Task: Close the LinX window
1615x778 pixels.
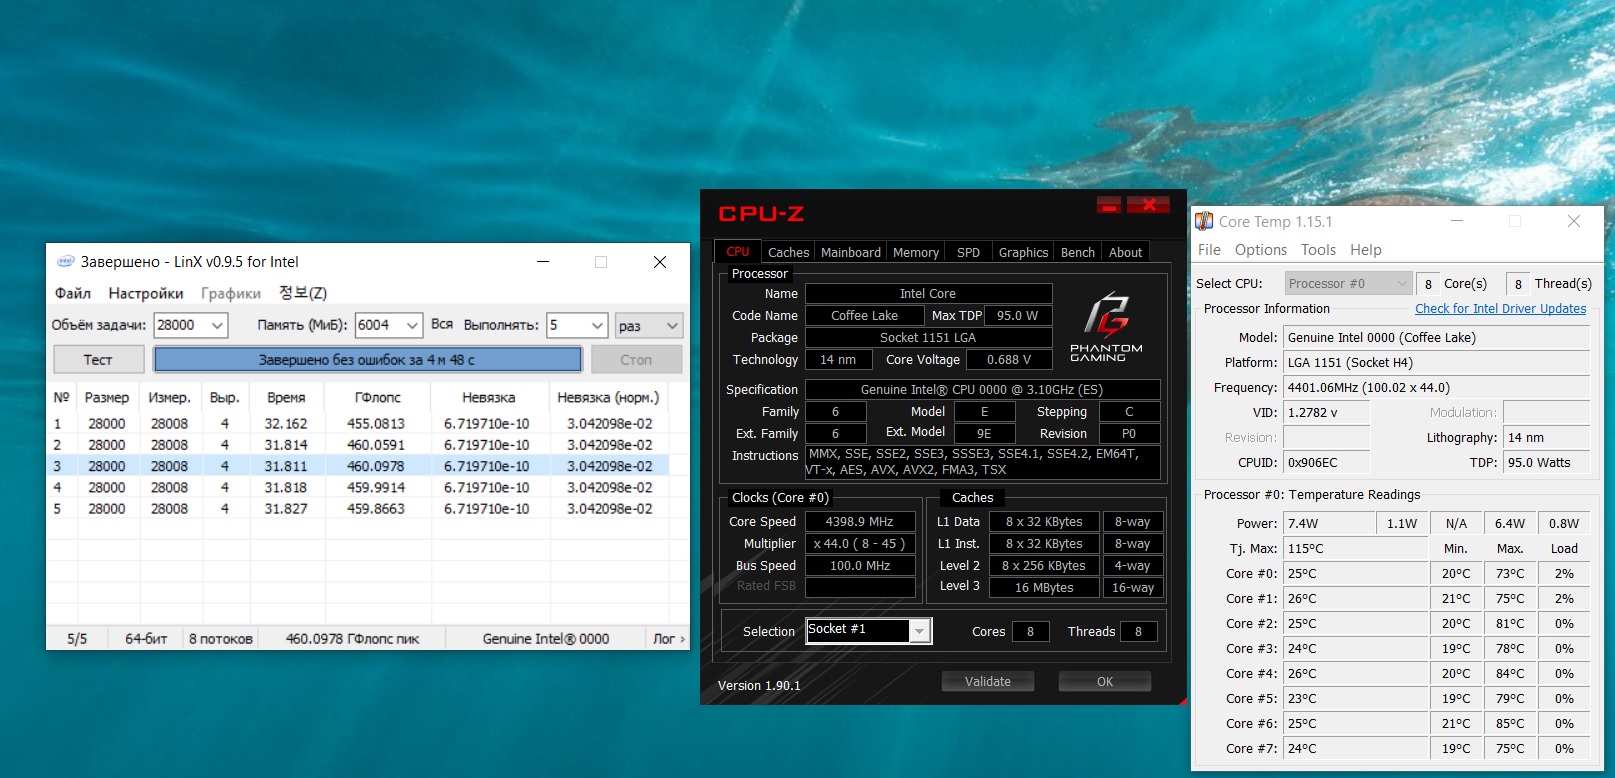Action: coord(660,262)
